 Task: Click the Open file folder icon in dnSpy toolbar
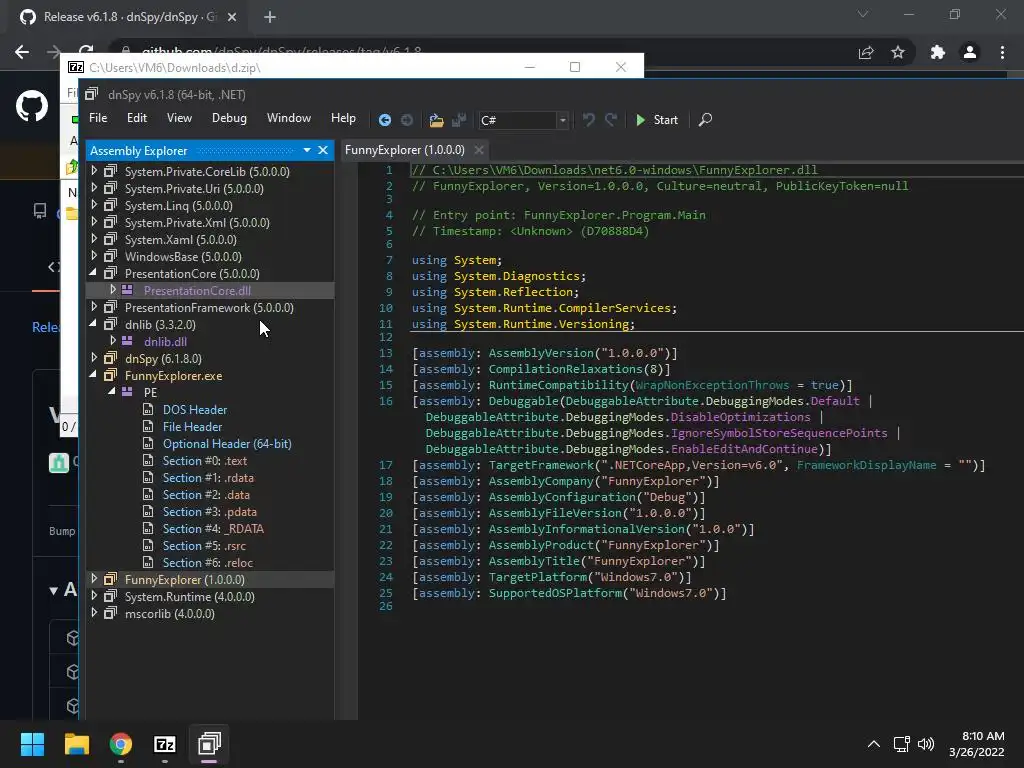coord(436,120)
